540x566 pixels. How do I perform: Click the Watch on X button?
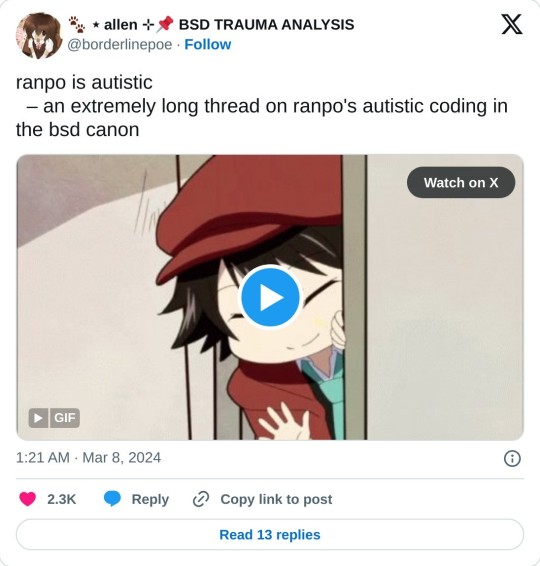[x=461, y=182]
